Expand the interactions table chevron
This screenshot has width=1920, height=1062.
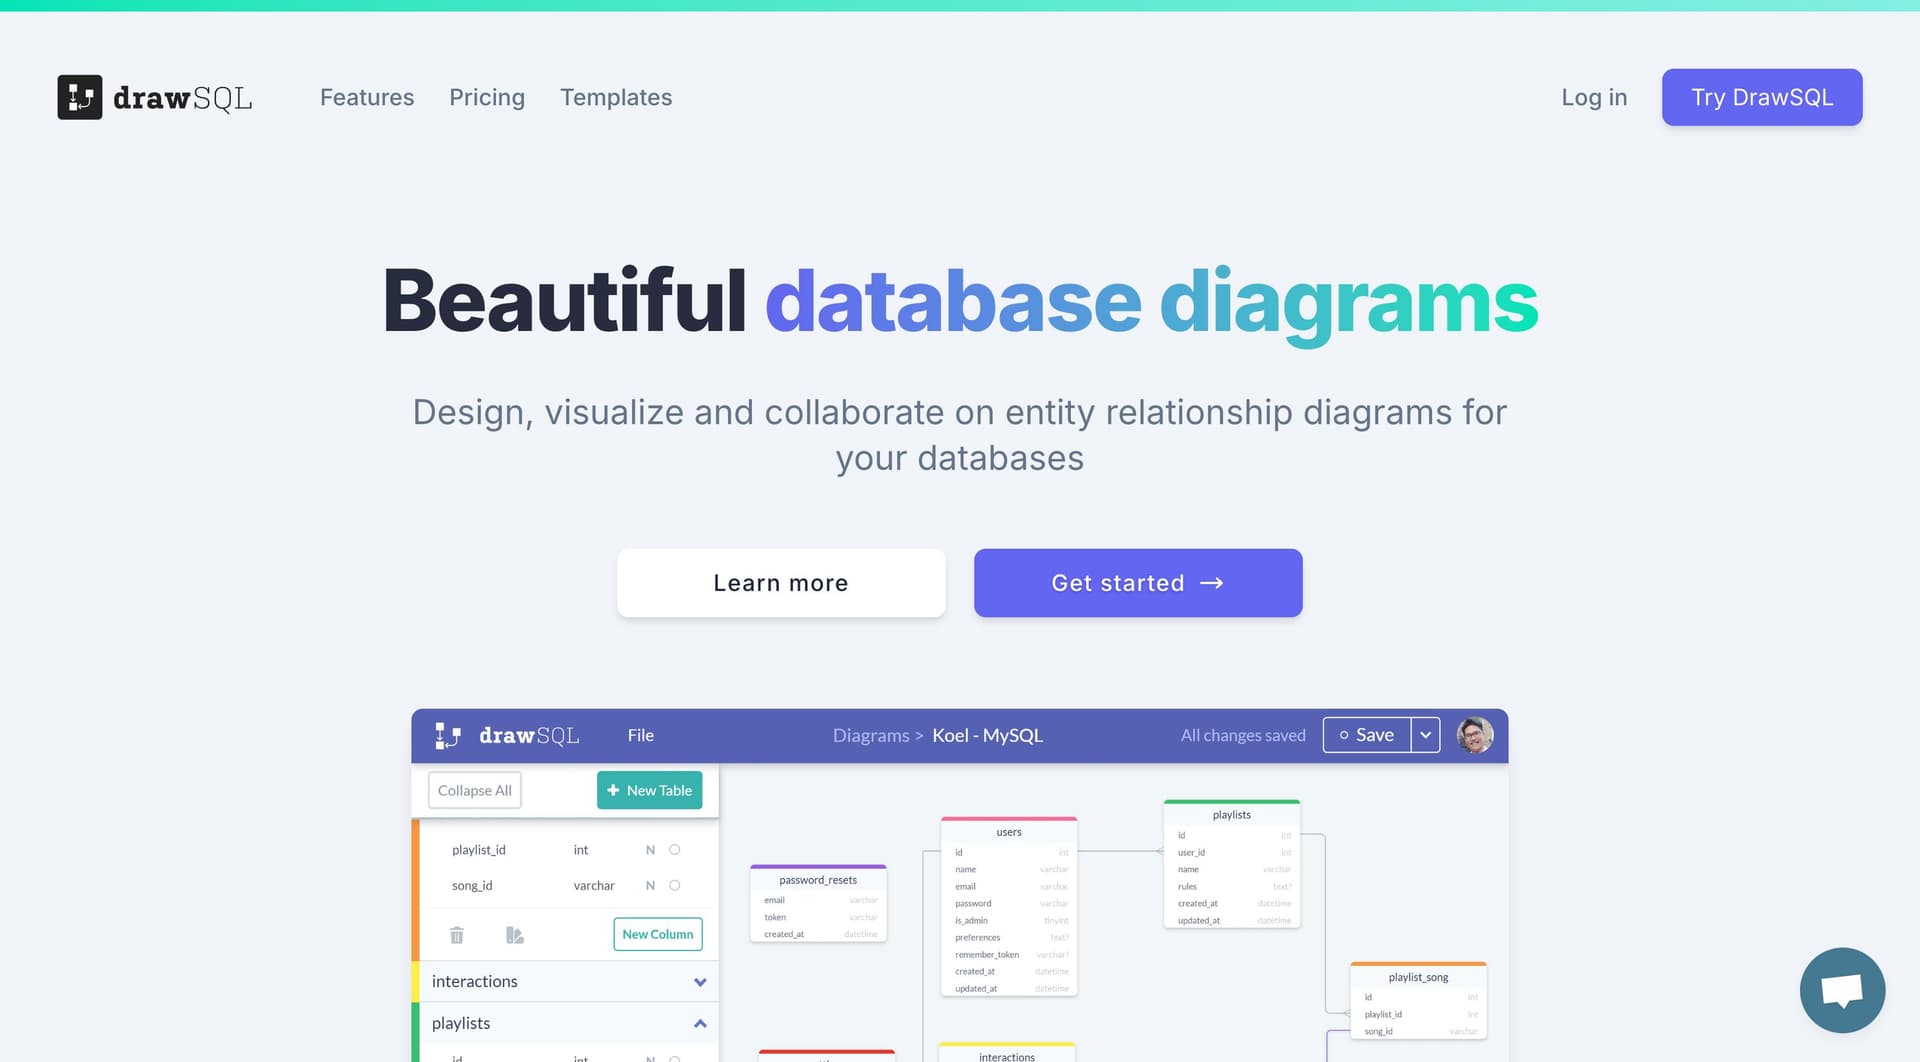tap(700, 982)
